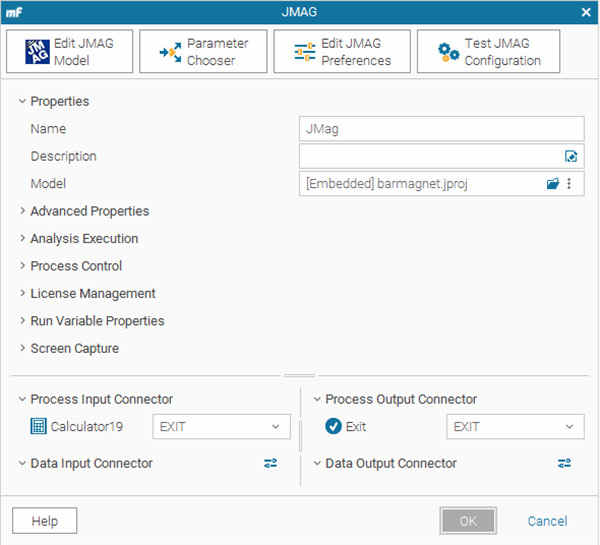Open the Edit JMAG Model button
This screenshot has height=545, width=600.
[70, 51]
